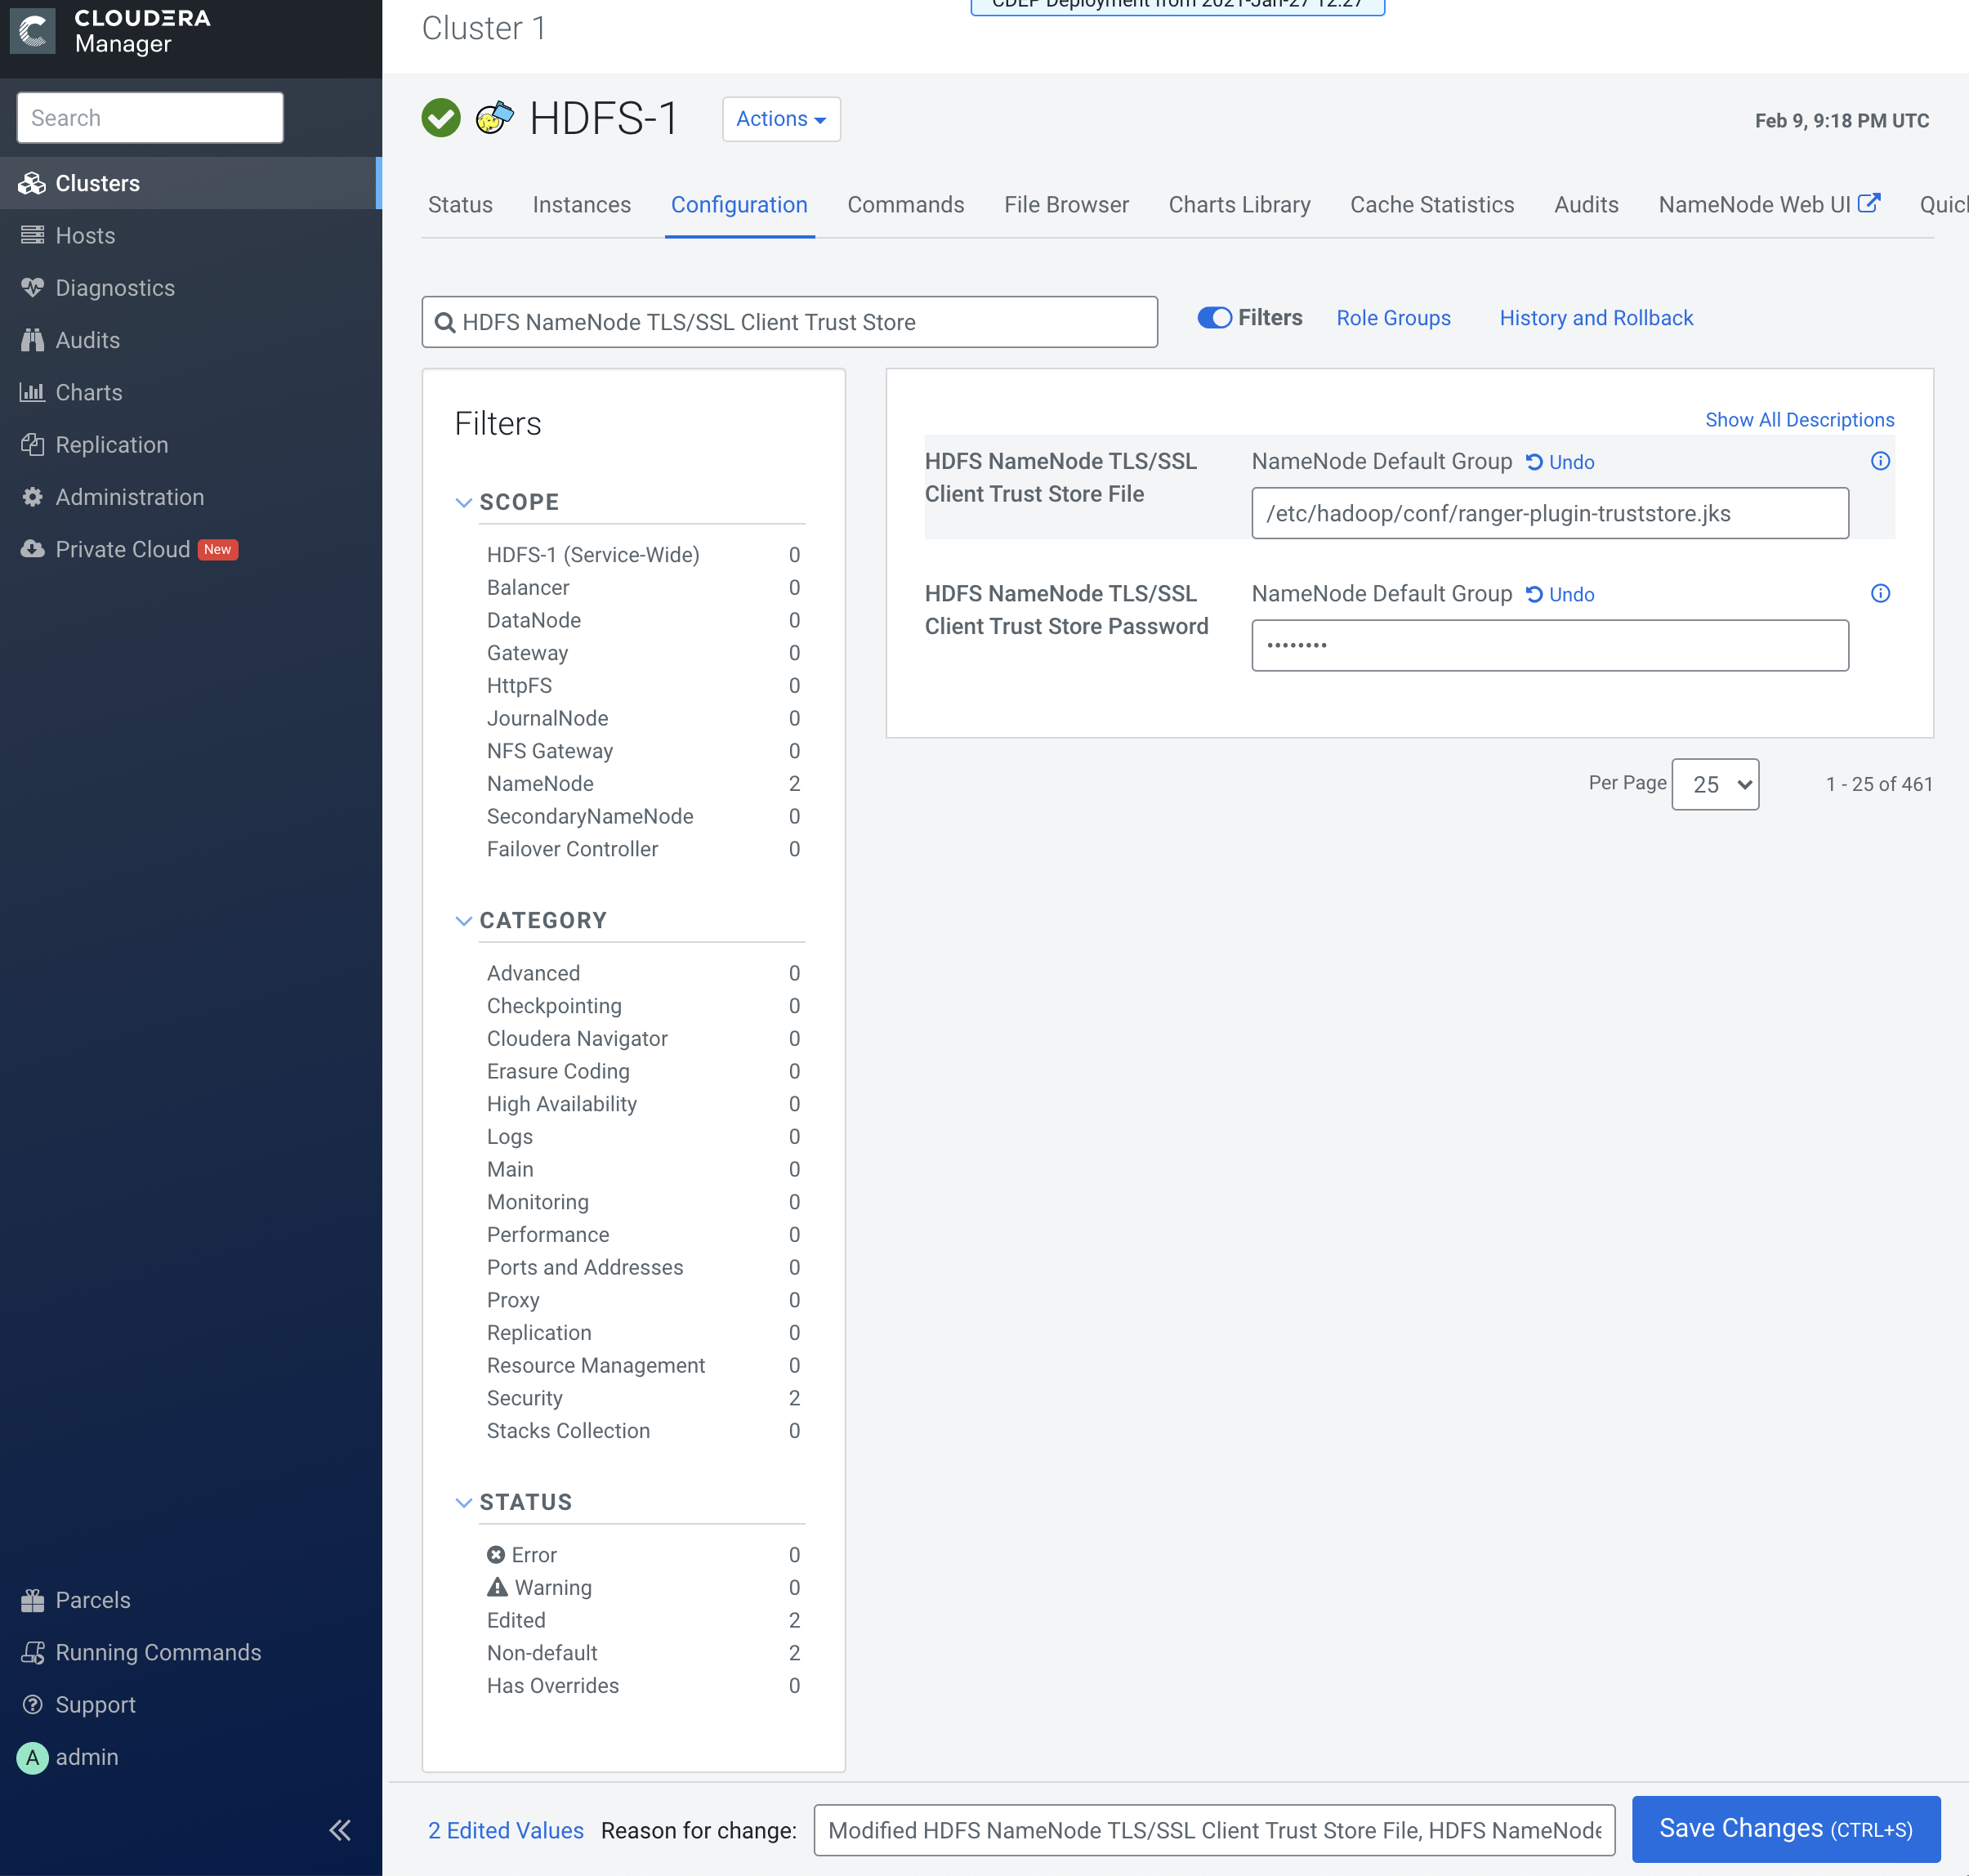
Task: Open History and Rollback link
Action: pos(1596,318)
